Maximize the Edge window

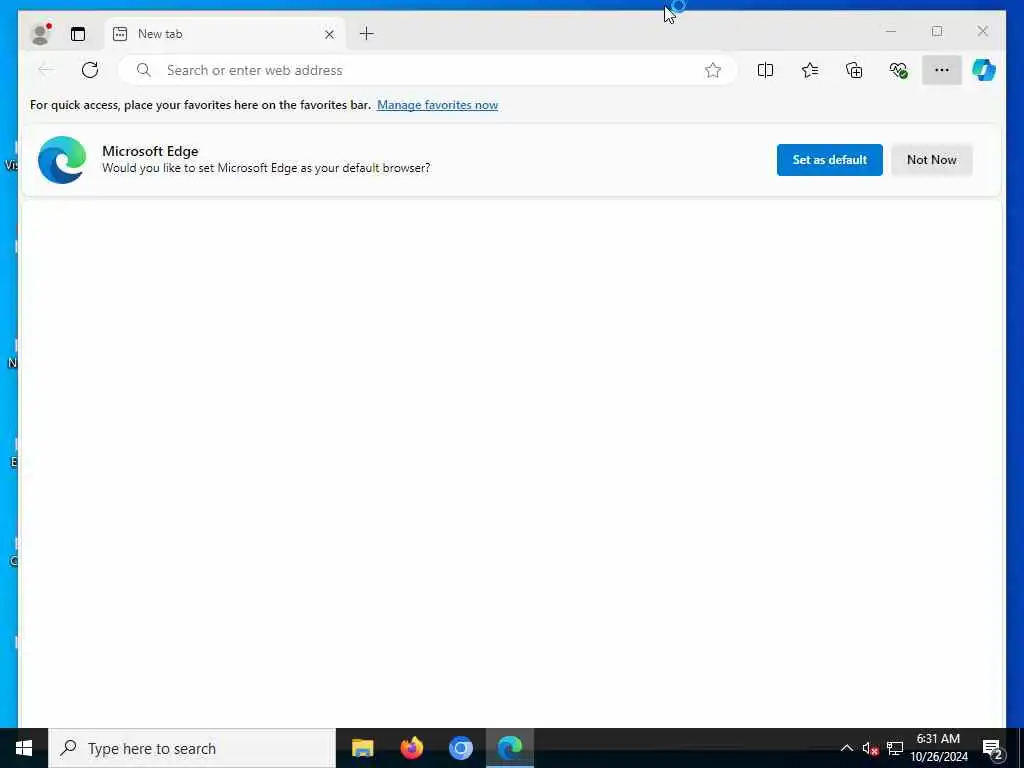[x=936, y=31]
